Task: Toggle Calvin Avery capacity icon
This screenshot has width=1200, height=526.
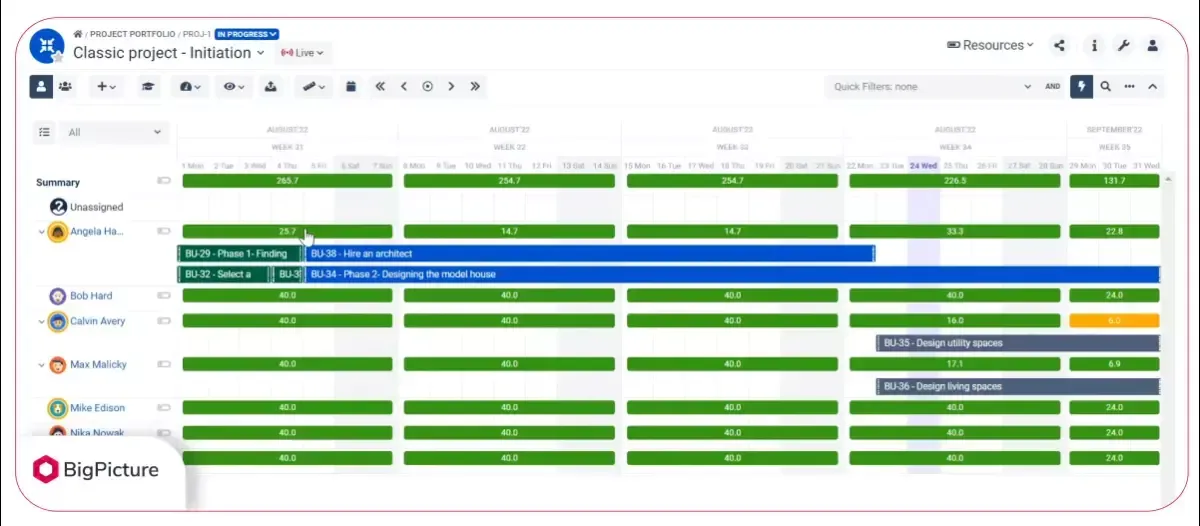Action: (x=164, y=322)
